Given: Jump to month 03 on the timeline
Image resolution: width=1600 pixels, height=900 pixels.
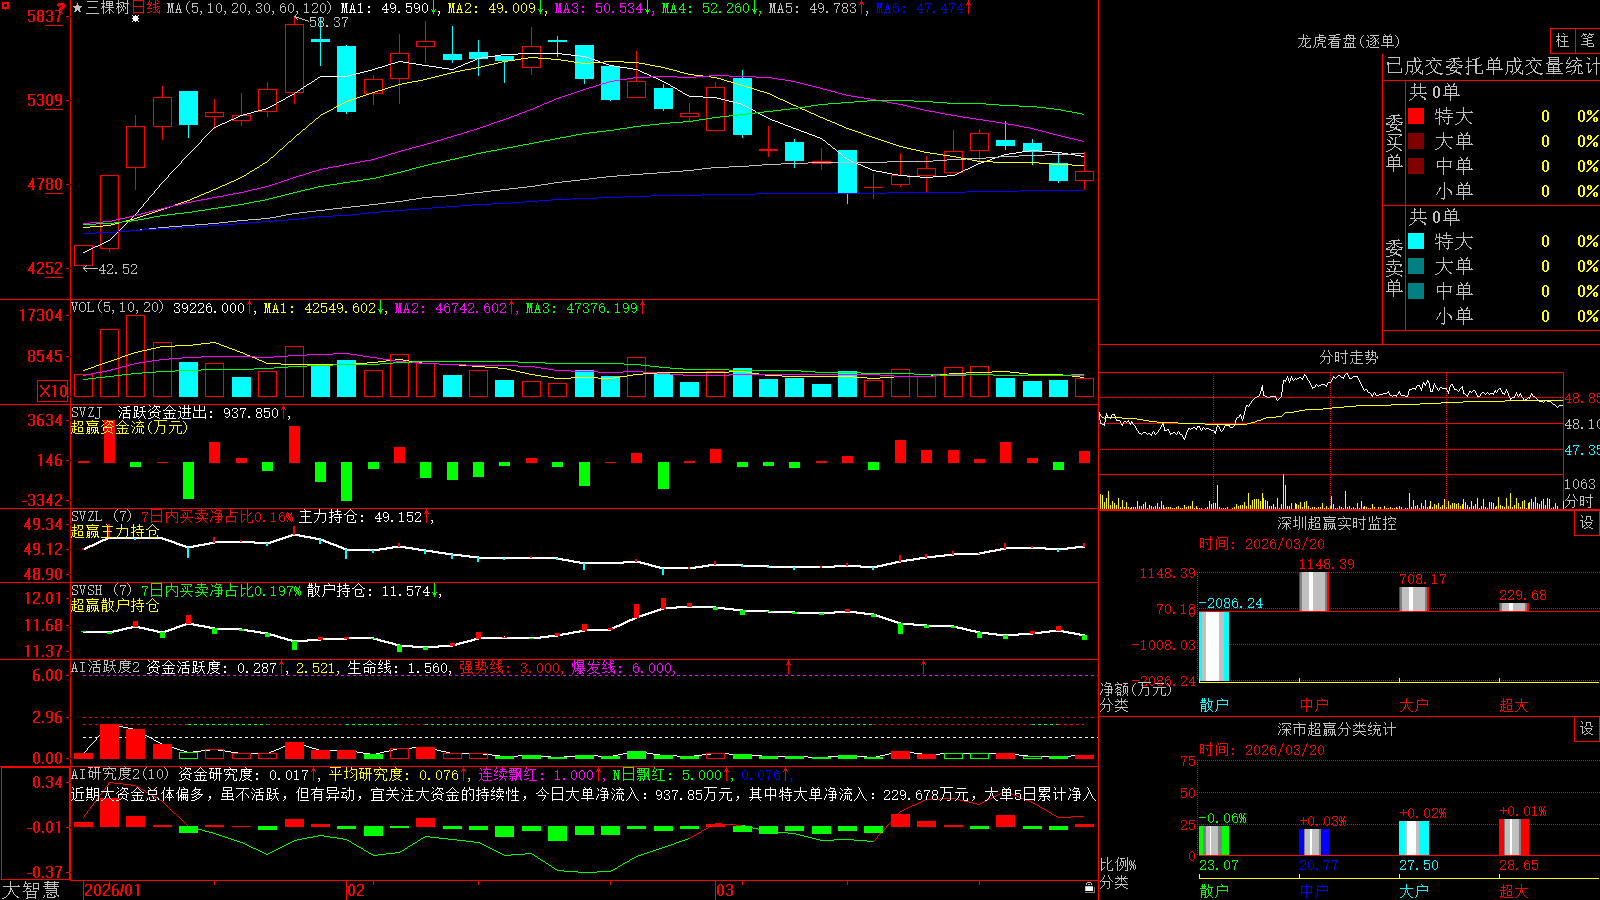Looking at the screenshot, I should point(725,890).
